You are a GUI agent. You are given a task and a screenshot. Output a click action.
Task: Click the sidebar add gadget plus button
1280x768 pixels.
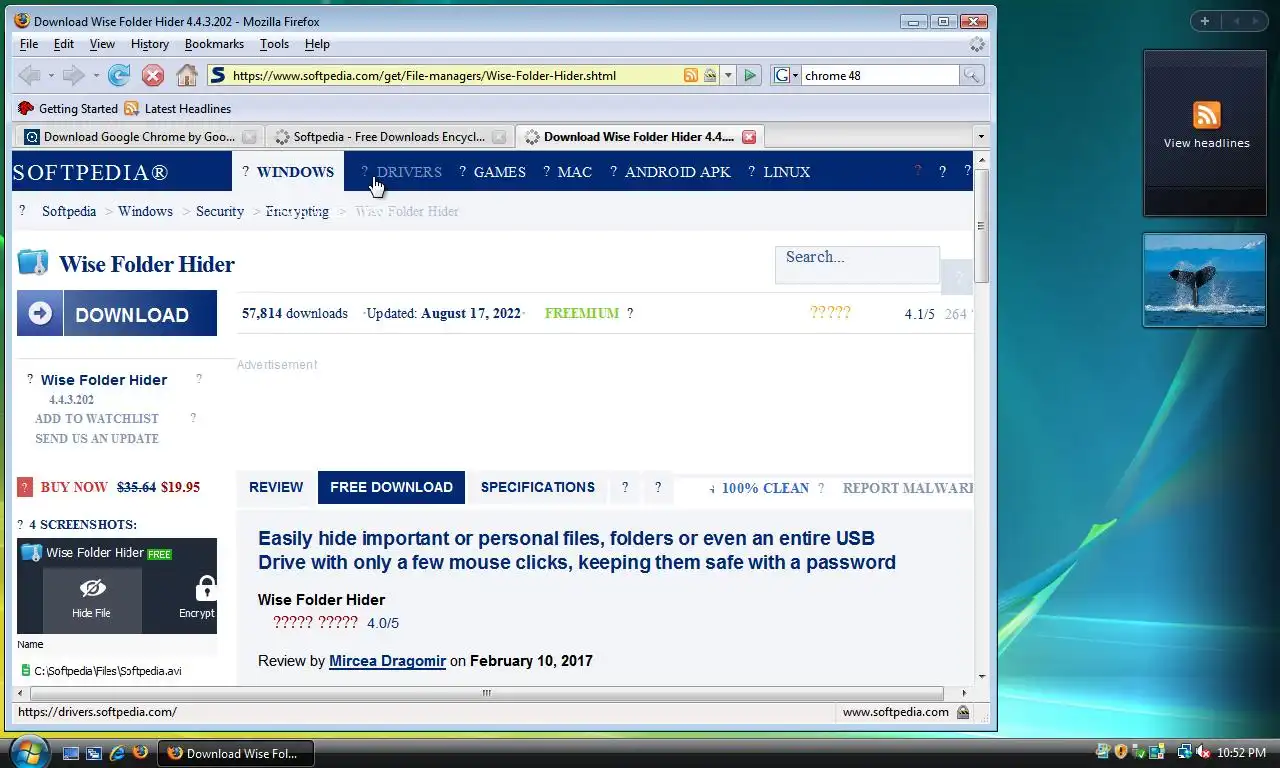[x=1205, y=21]
